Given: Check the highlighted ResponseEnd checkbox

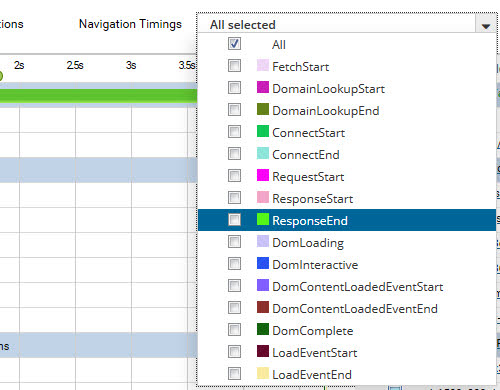Looking at the screenshot, I should [x=234, y=220].
